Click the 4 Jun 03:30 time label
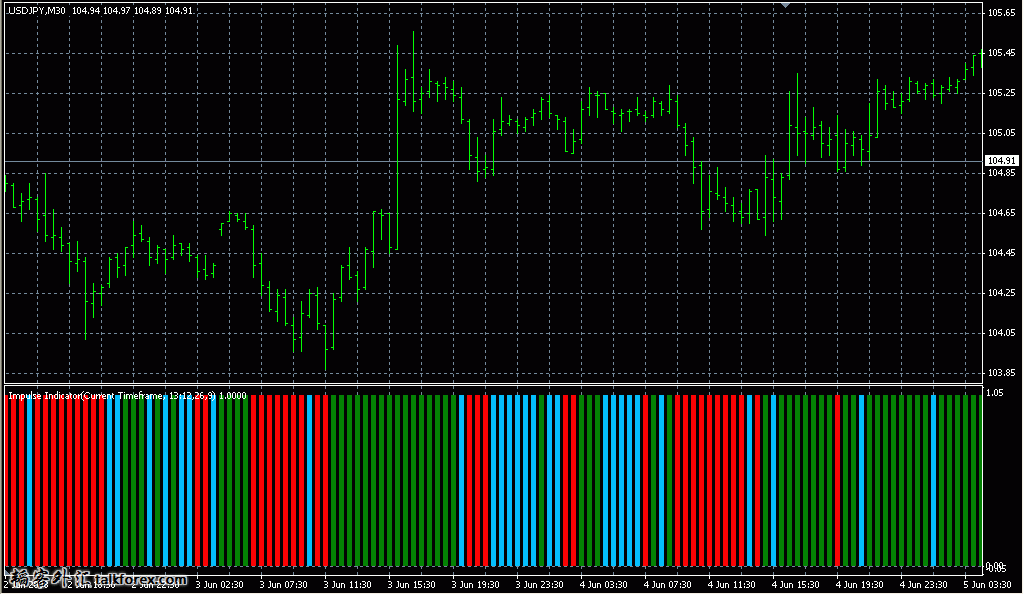Image resolution: width=1024 pixels, height=594 pixels. [x=603, y=585]
